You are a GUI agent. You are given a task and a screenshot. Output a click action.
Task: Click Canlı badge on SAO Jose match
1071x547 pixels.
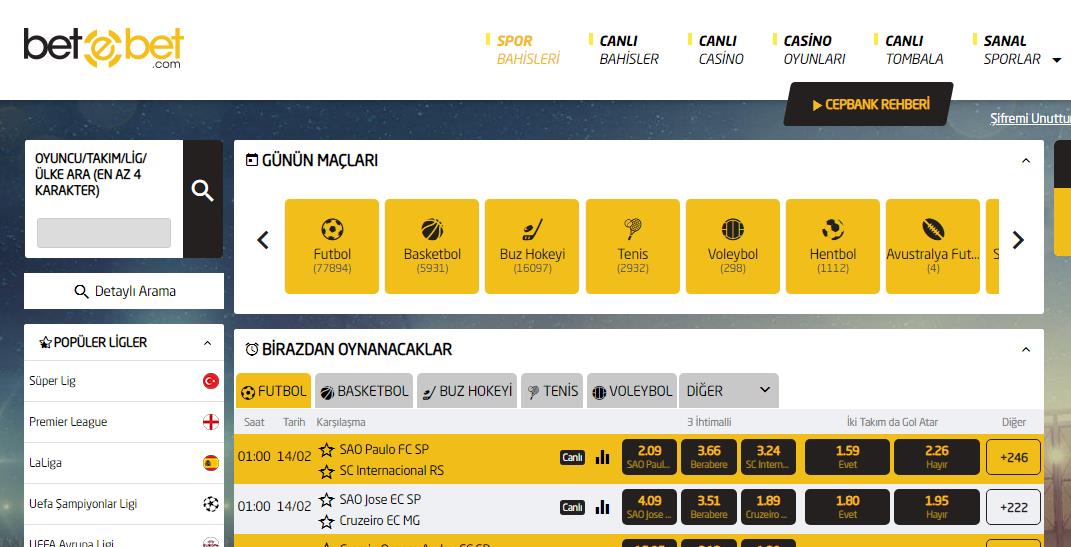click(572, 507)
